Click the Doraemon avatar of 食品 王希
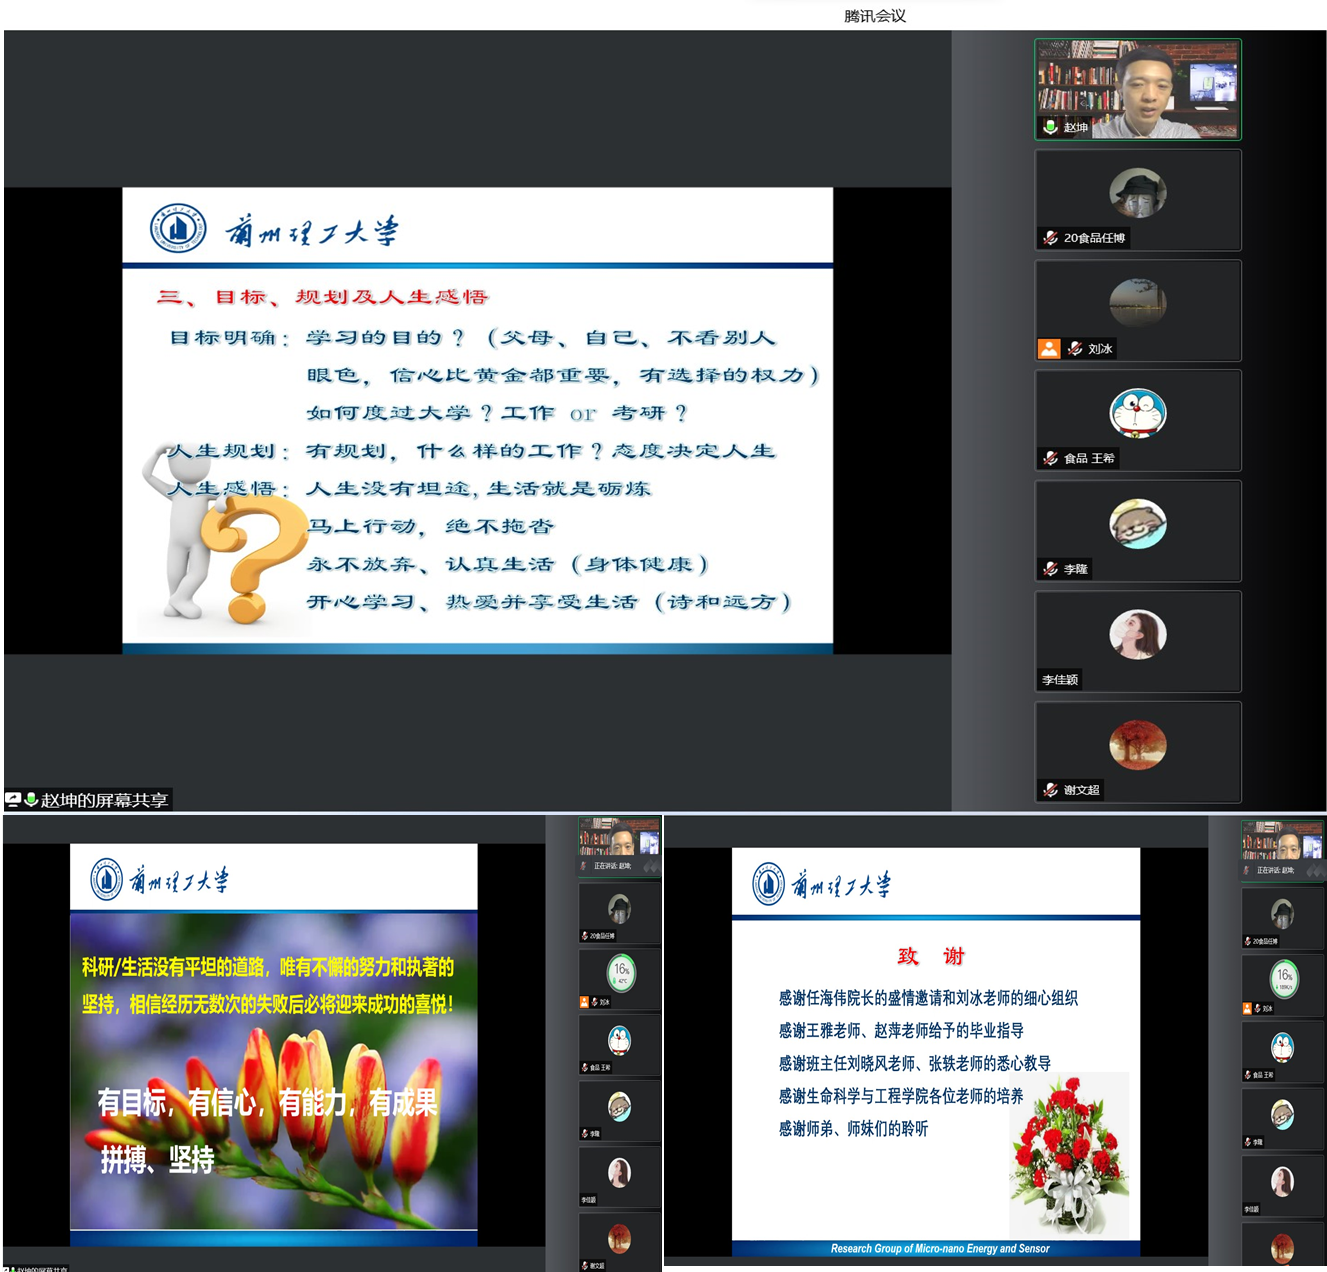1327x1272 pixels. click(x=1138, y=413)
